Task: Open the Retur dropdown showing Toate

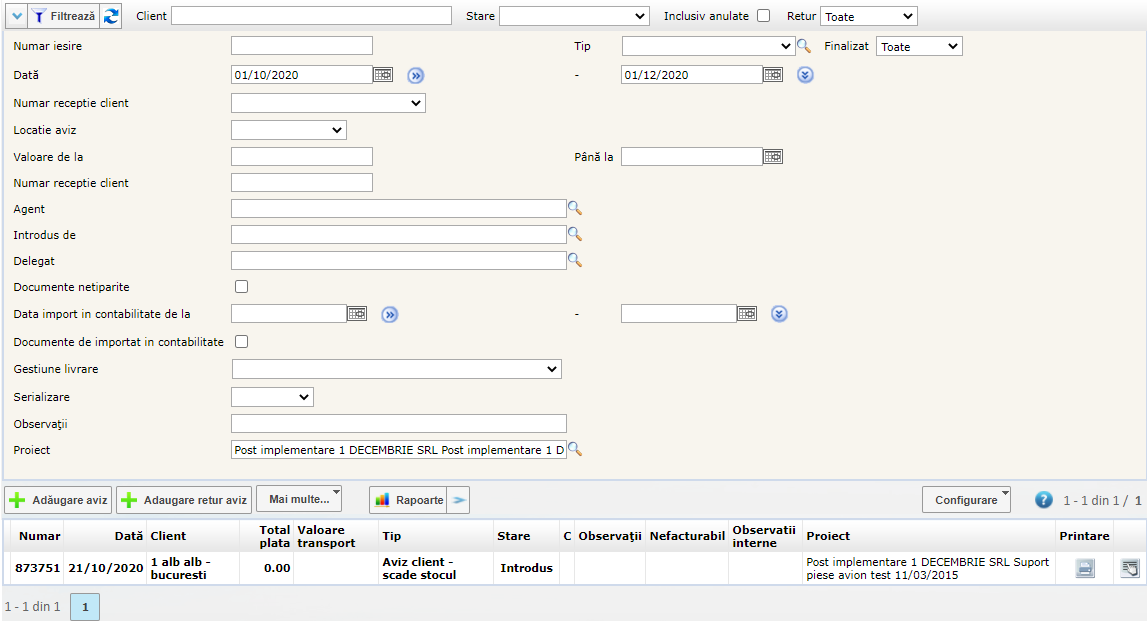Action: tap(868, 16)
